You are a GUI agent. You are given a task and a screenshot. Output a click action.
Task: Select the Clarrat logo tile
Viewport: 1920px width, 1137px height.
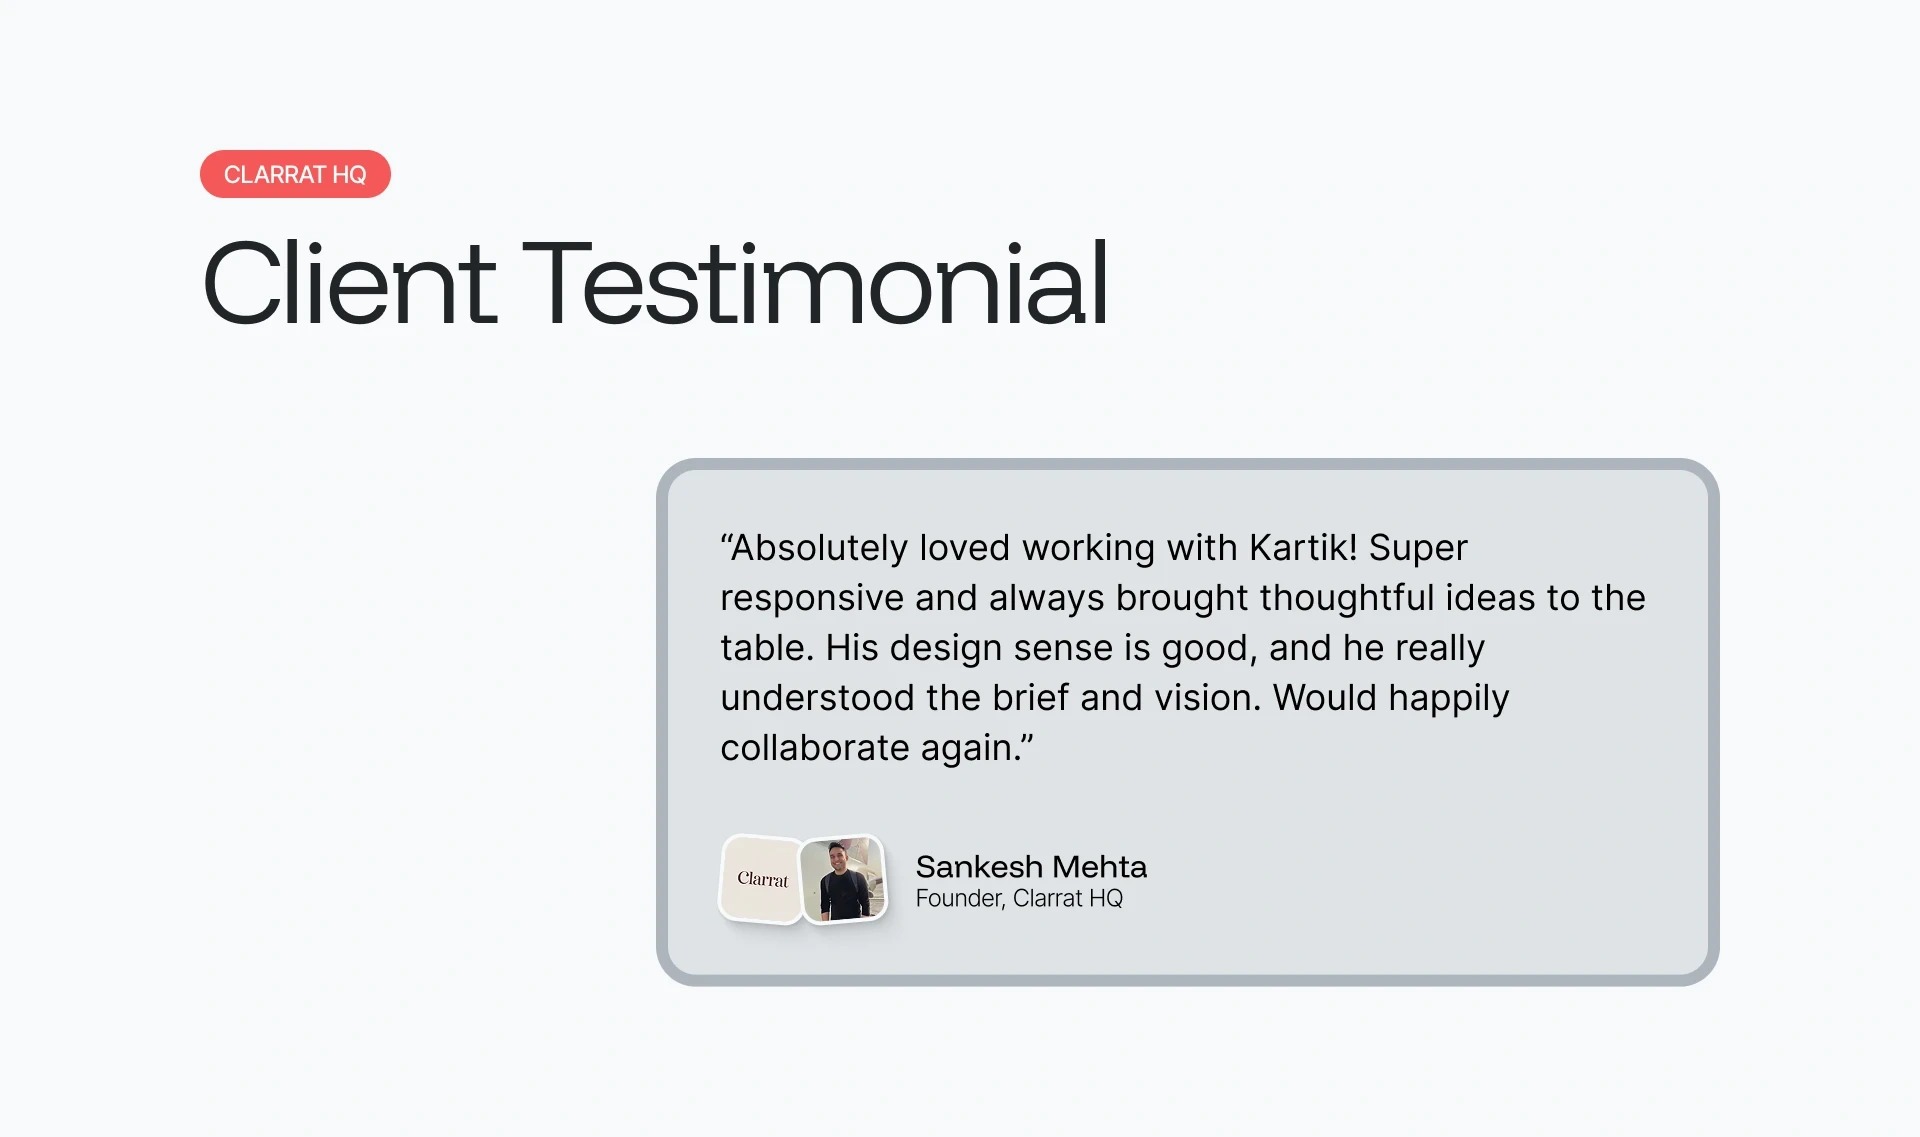tap(761, 879)
